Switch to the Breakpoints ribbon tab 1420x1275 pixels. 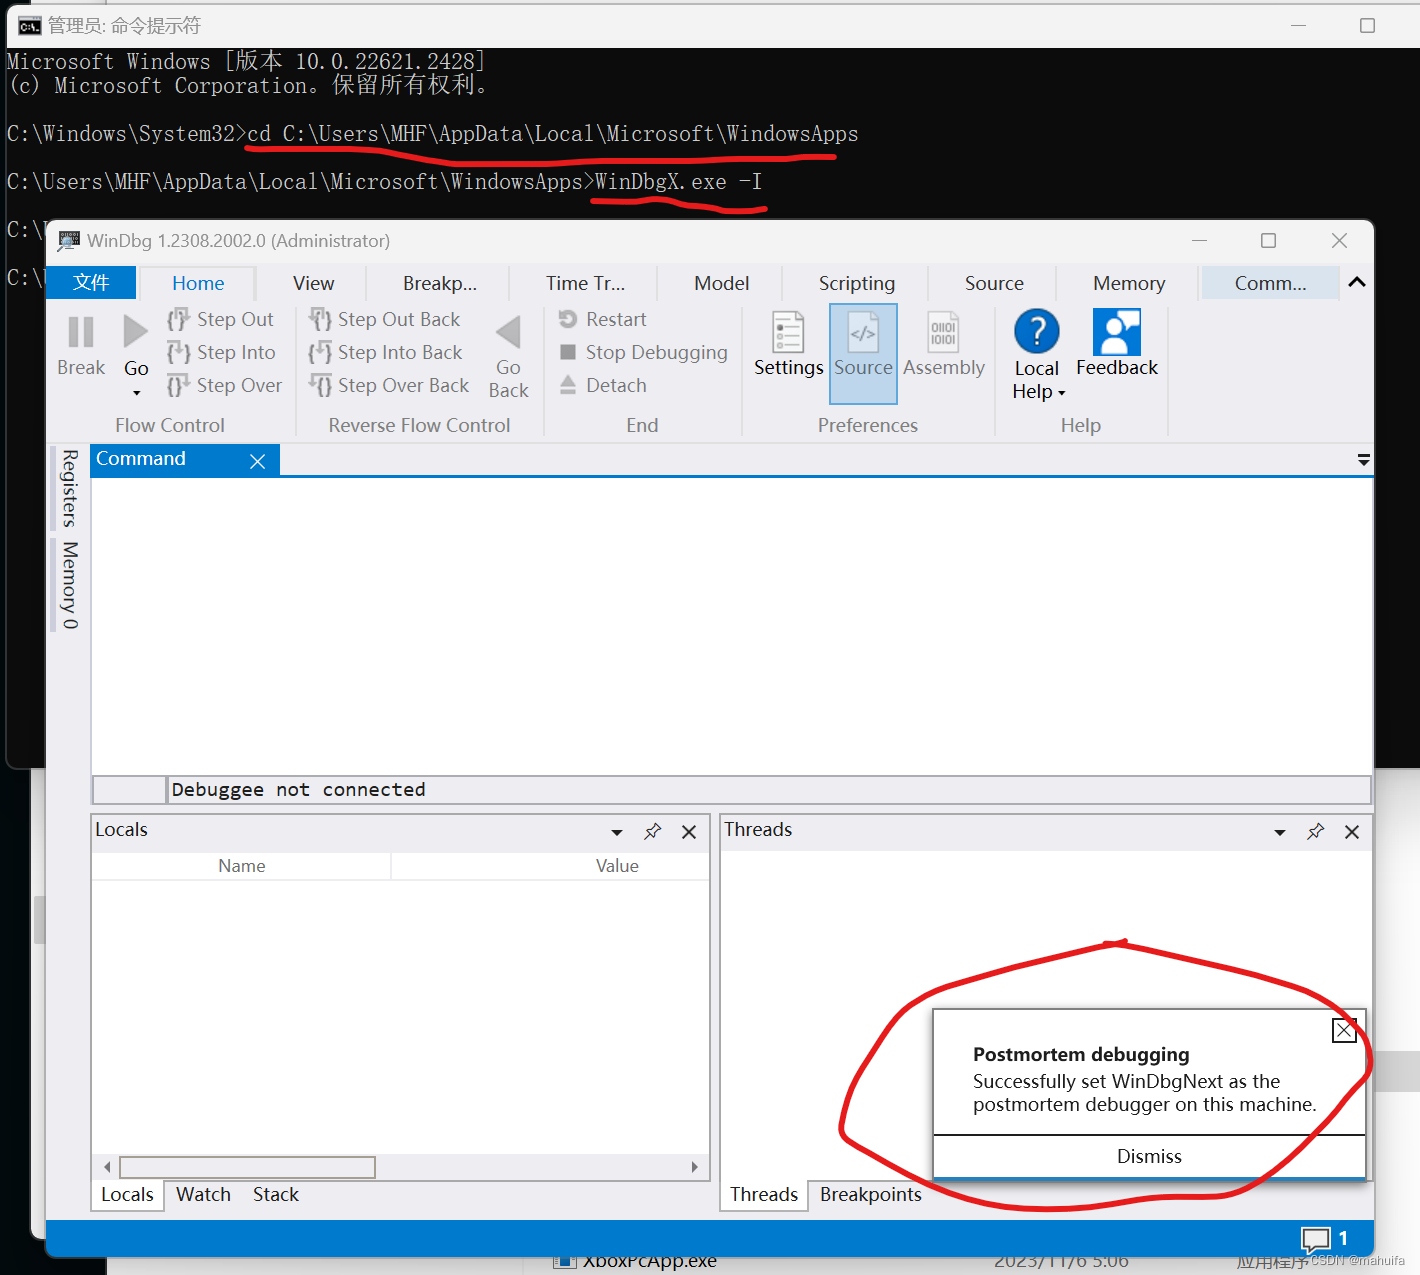point(440,283)
